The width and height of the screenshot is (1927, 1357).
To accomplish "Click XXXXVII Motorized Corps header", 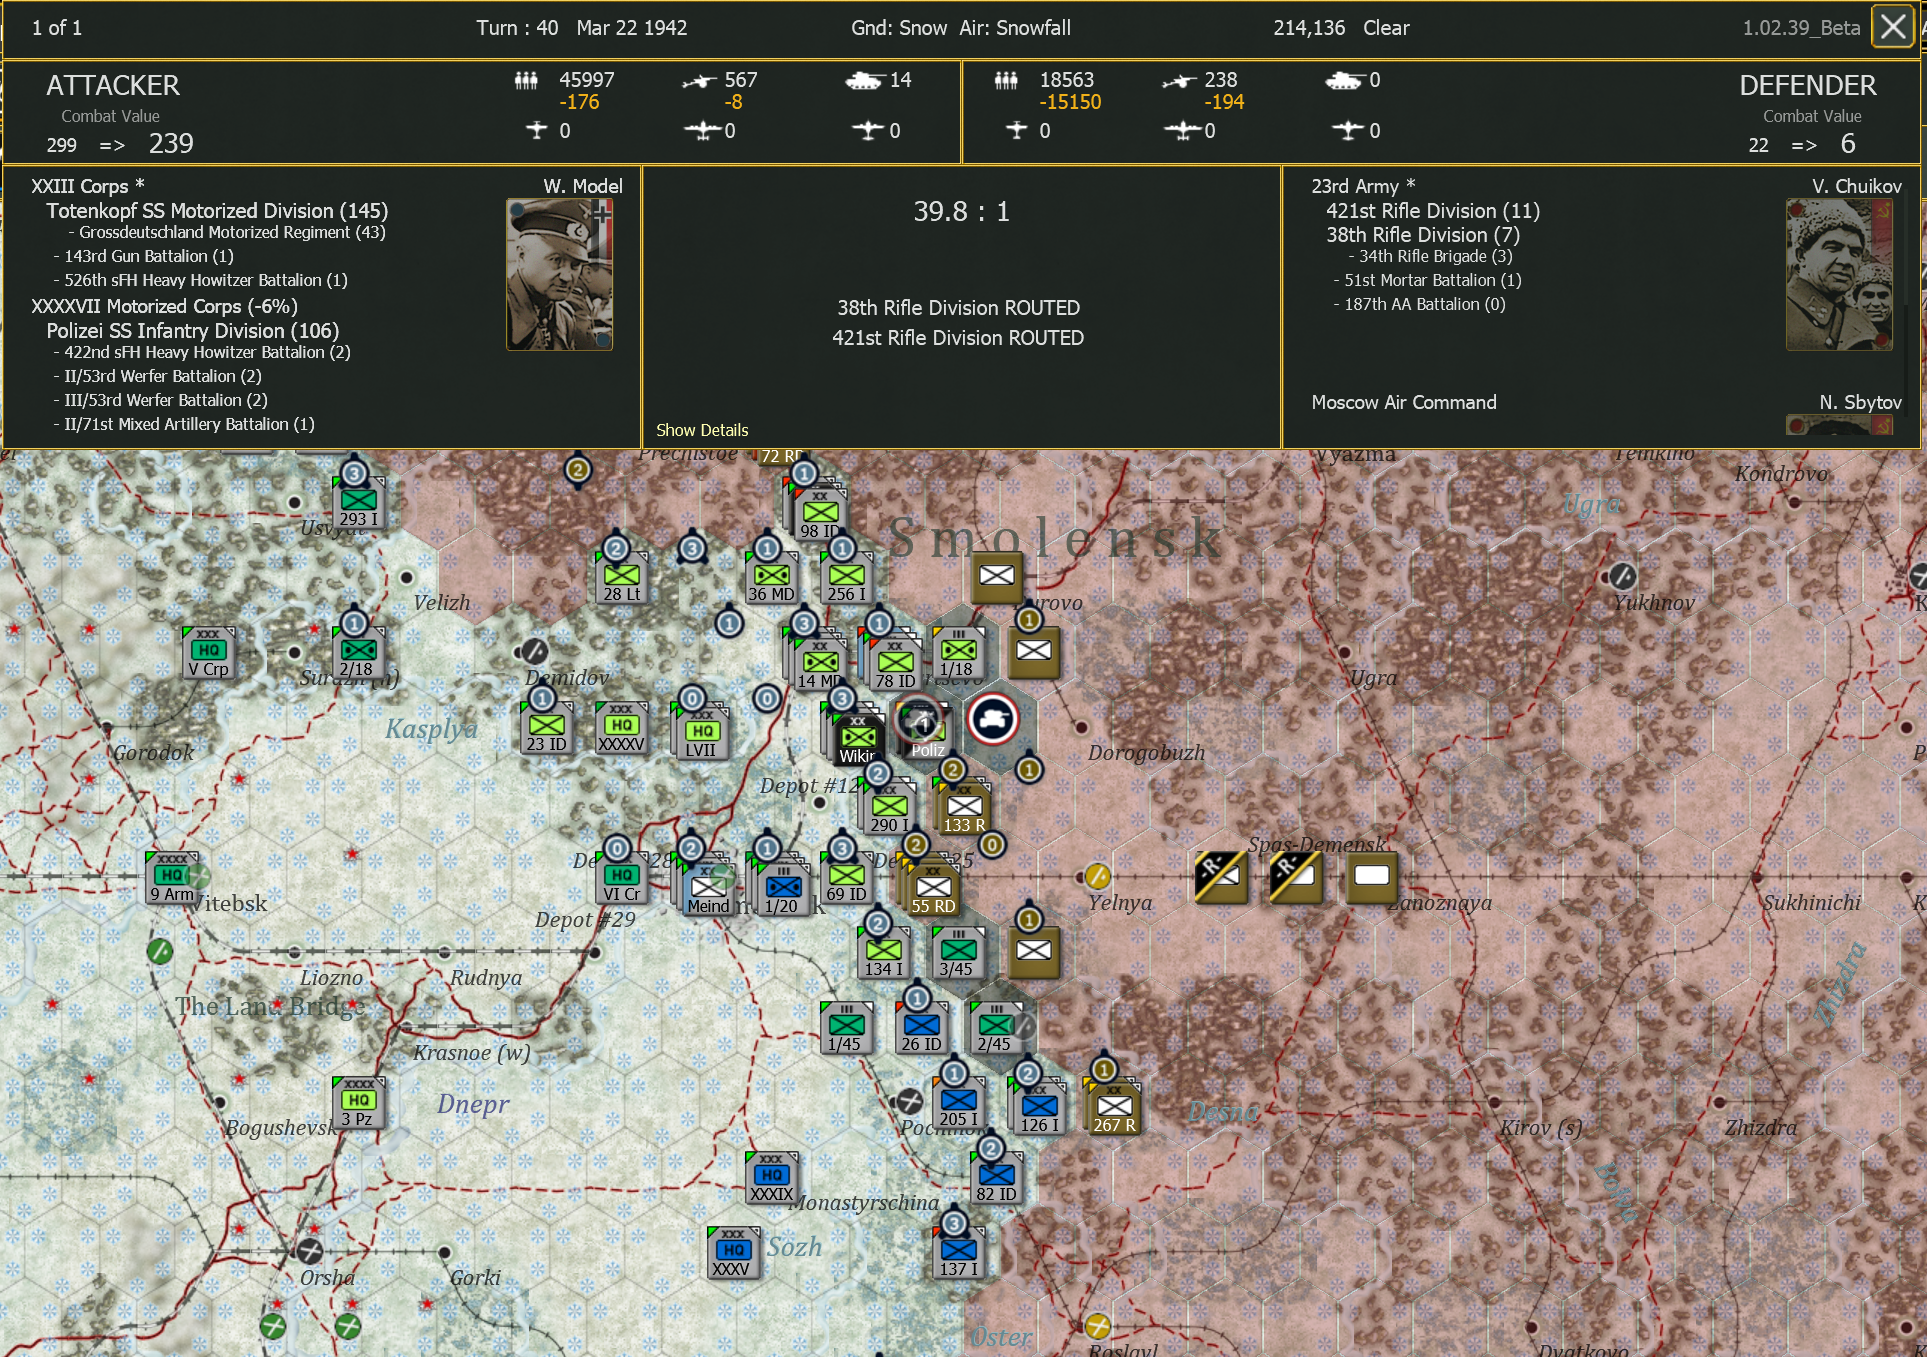I will 164,306.
